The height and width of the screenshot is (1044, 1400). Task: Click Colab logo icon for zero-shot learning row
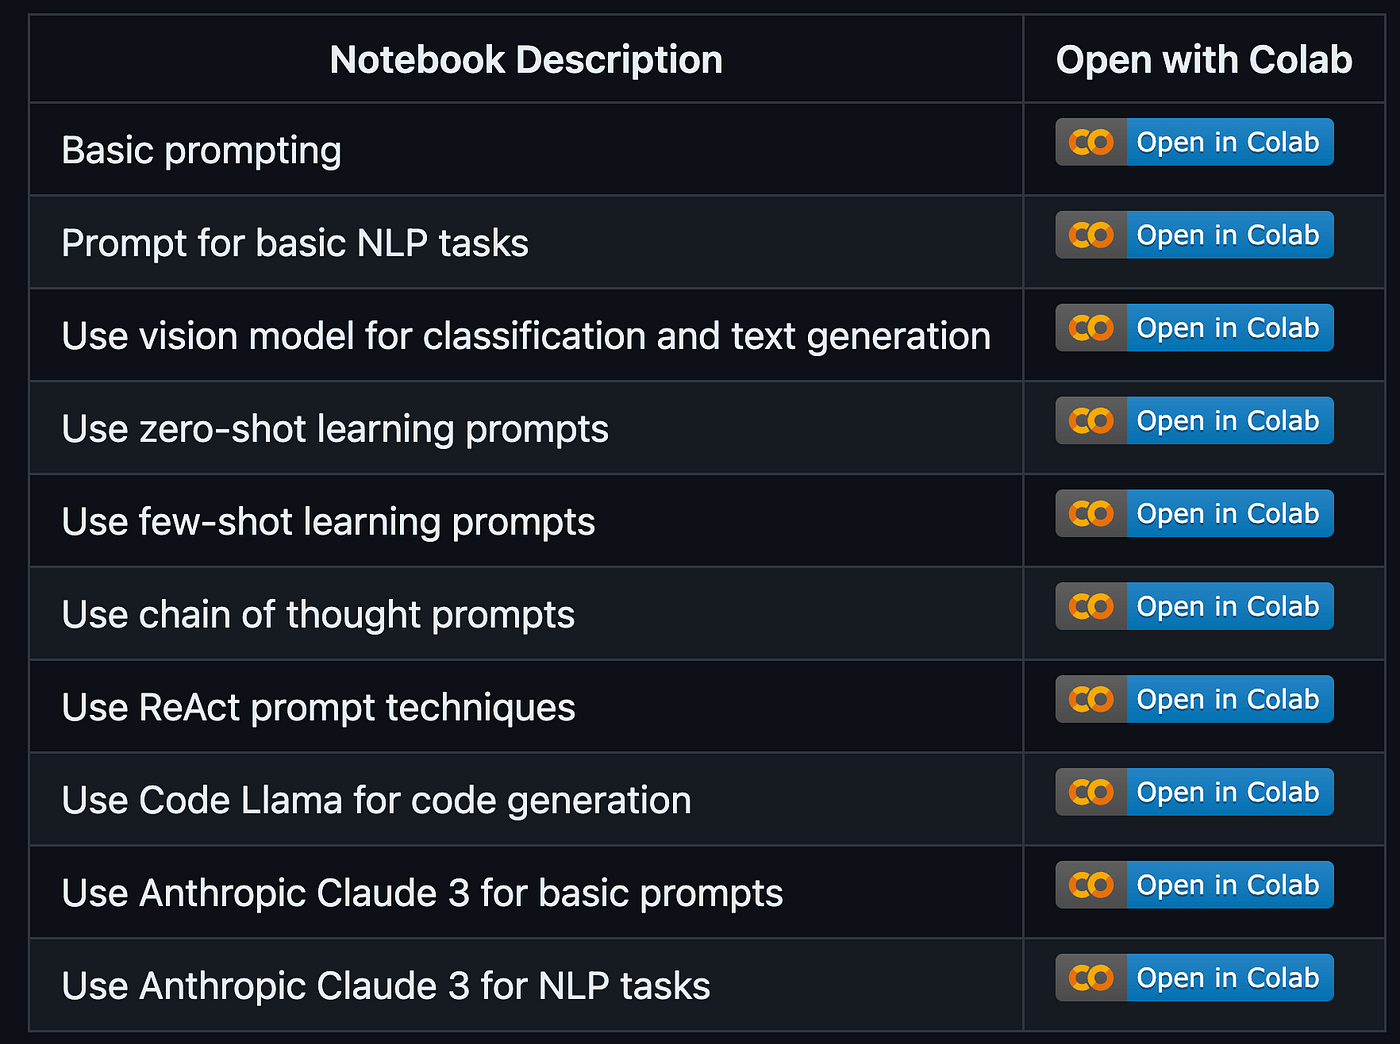(x=1091, y=421)
